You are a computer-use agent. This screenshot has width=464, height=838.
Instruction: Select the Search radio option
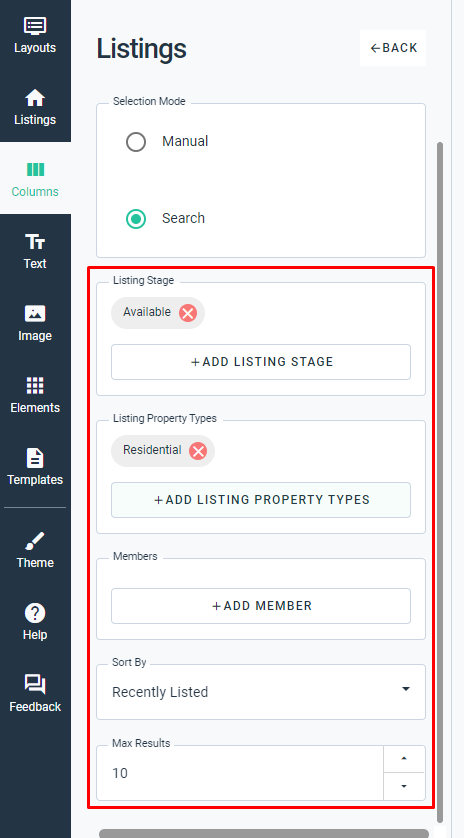click(x=136, y=219)
